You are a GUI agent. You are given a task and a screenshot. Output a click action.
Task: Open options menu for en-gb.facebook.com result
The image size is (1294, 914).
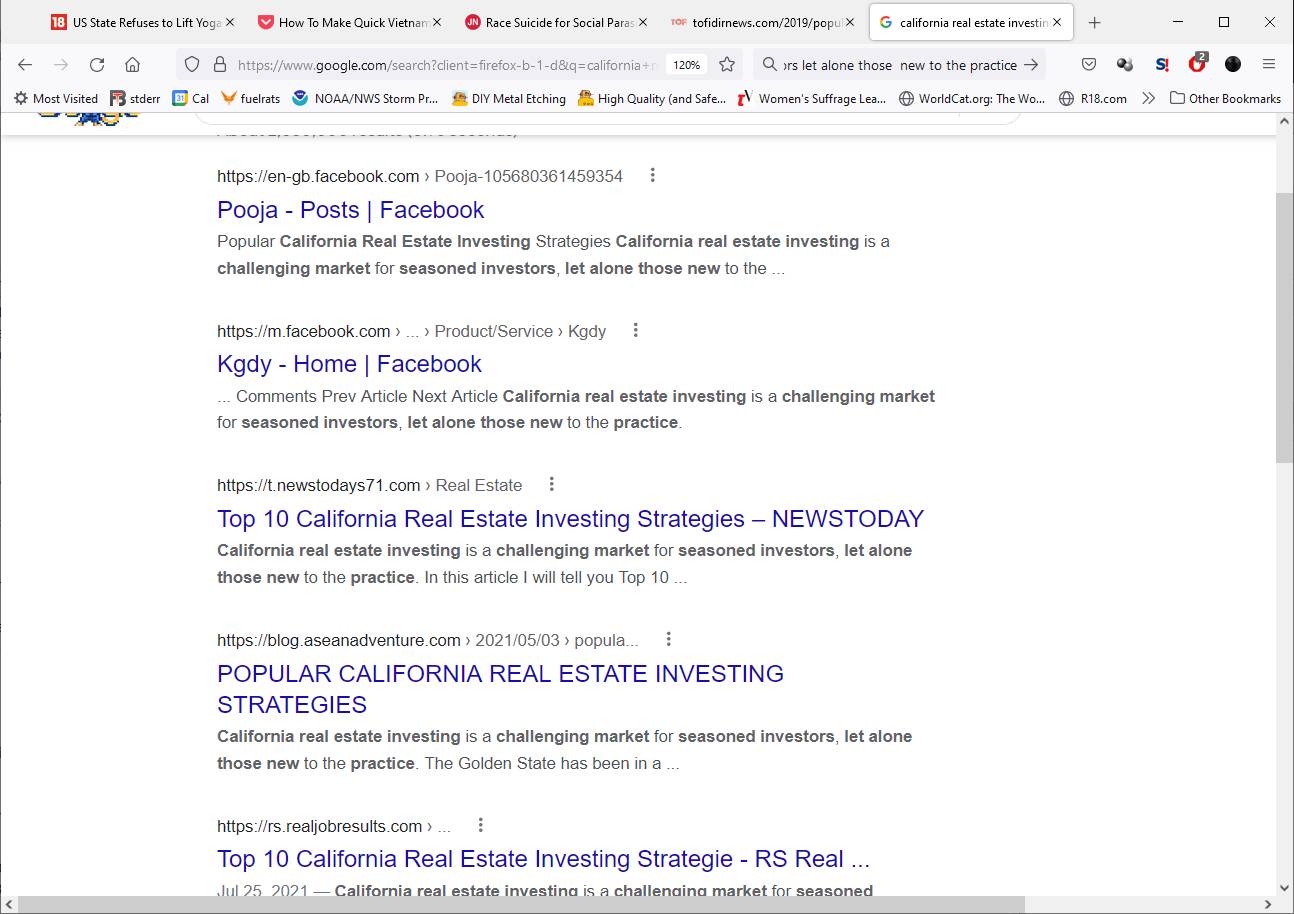[653, 175]
